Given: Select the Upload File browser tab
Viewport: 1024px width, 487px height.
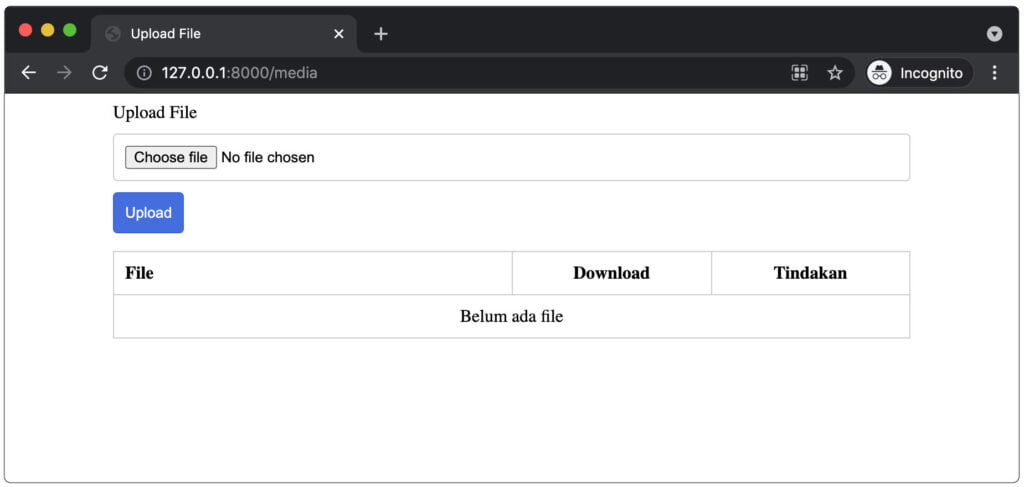Looking at the screenshot, I should pyautogui.click(x=224, y=34).
